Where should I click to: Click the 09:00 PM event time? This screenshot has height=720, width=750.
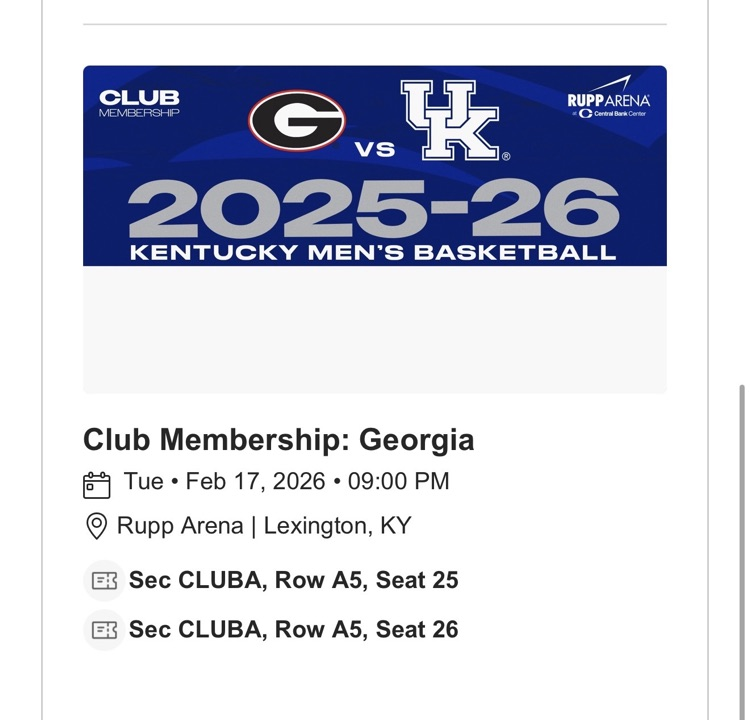(398, 481)
